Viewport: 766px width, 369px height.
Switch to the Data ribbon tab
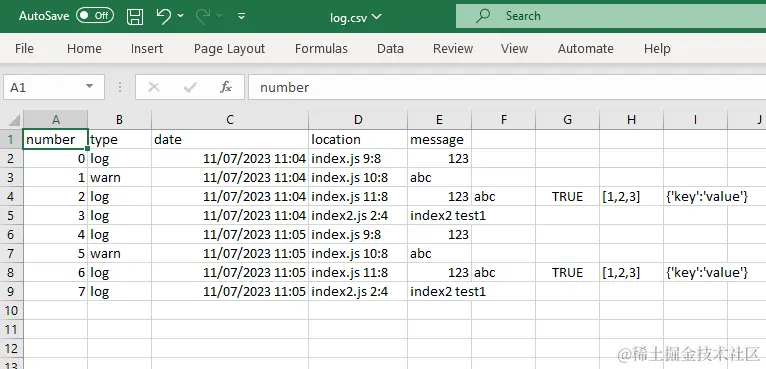coord(390,48)
